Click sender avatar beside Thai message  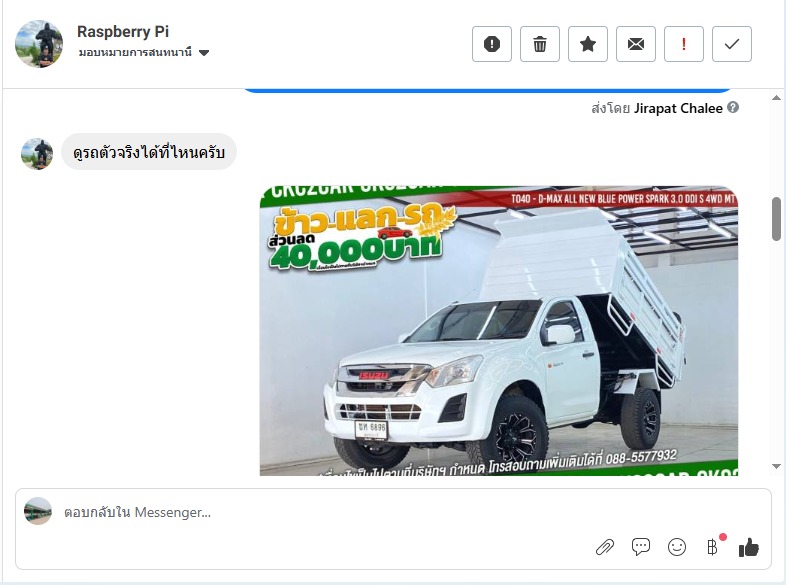coord(37,154)
